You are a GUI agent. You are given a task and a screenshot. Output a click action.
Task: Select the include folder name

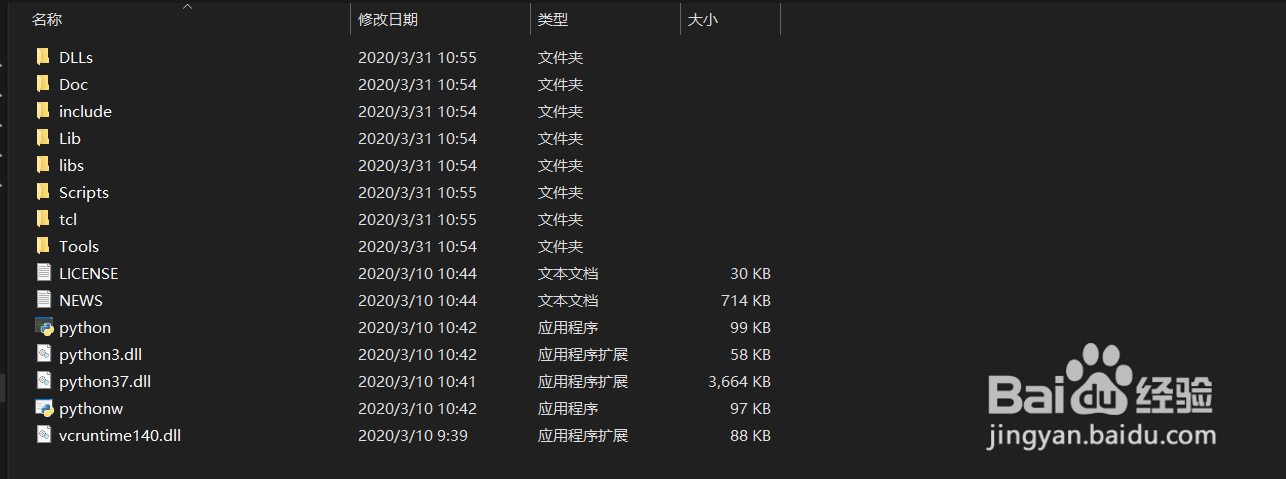point(85,111)
